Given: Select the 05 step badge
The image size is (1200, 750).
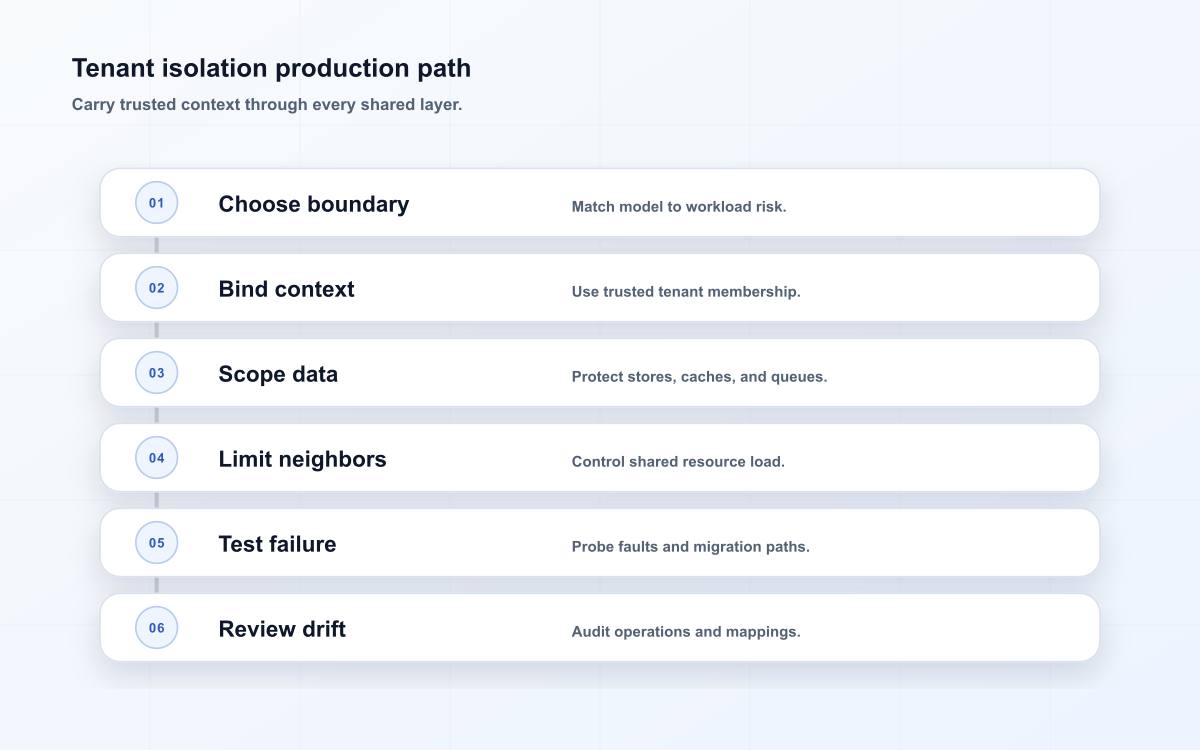Looking at the screenshot, I should click(157, 543).
